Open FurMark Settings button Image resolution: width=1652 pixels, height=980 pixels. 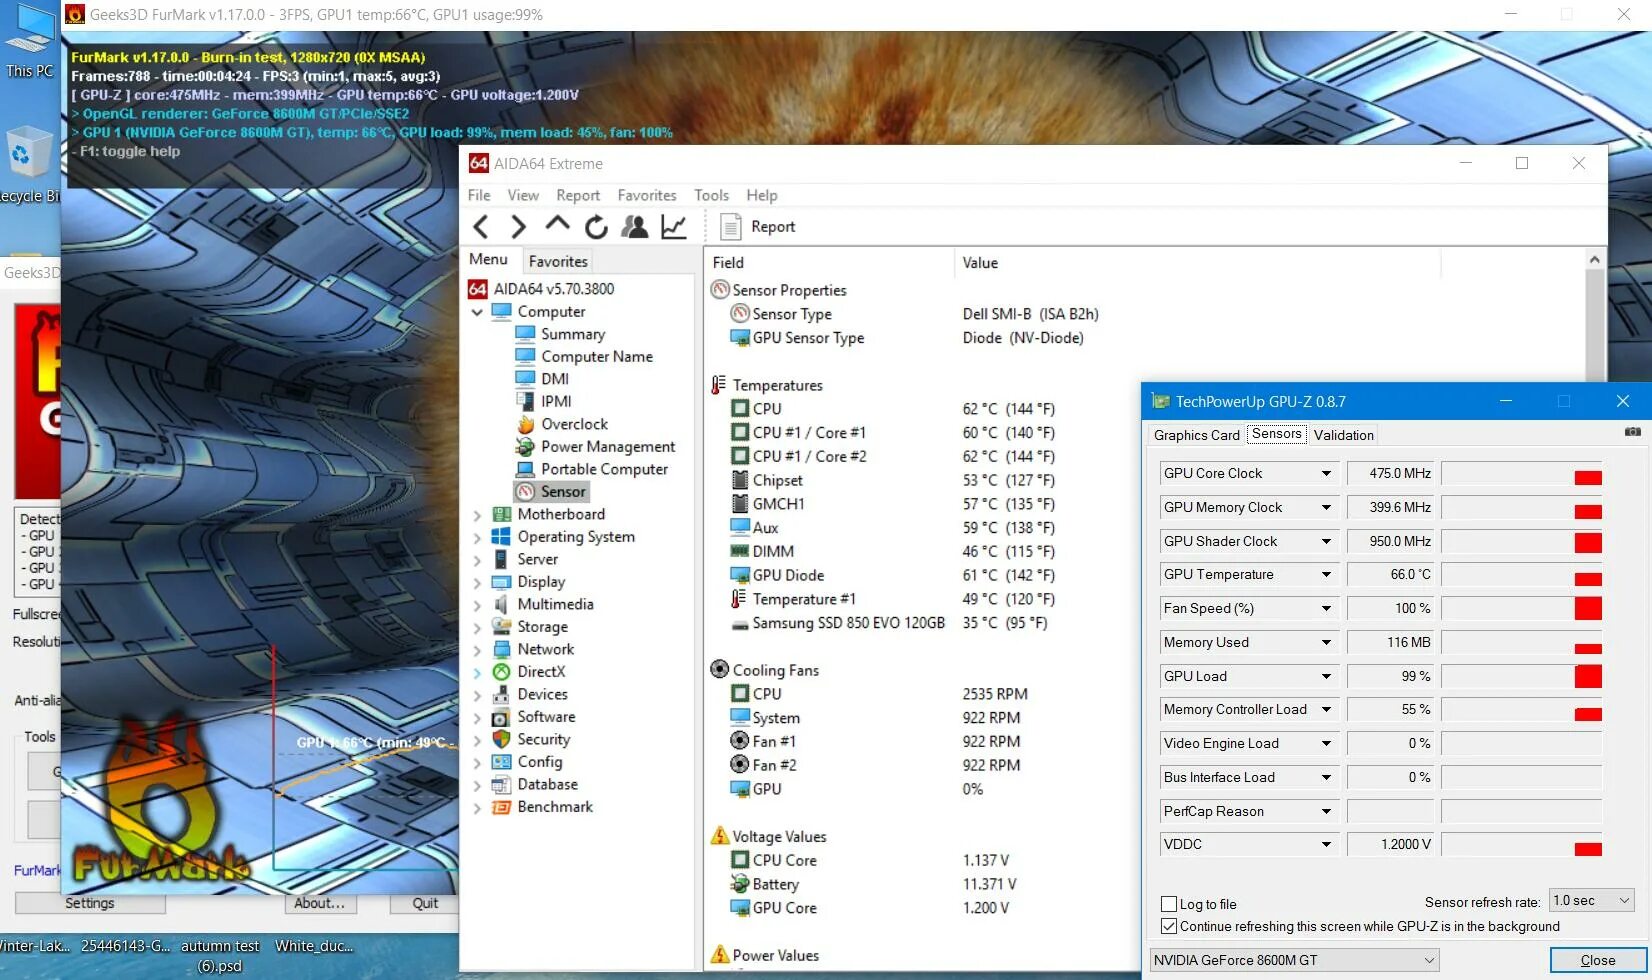tap(90, 903)
